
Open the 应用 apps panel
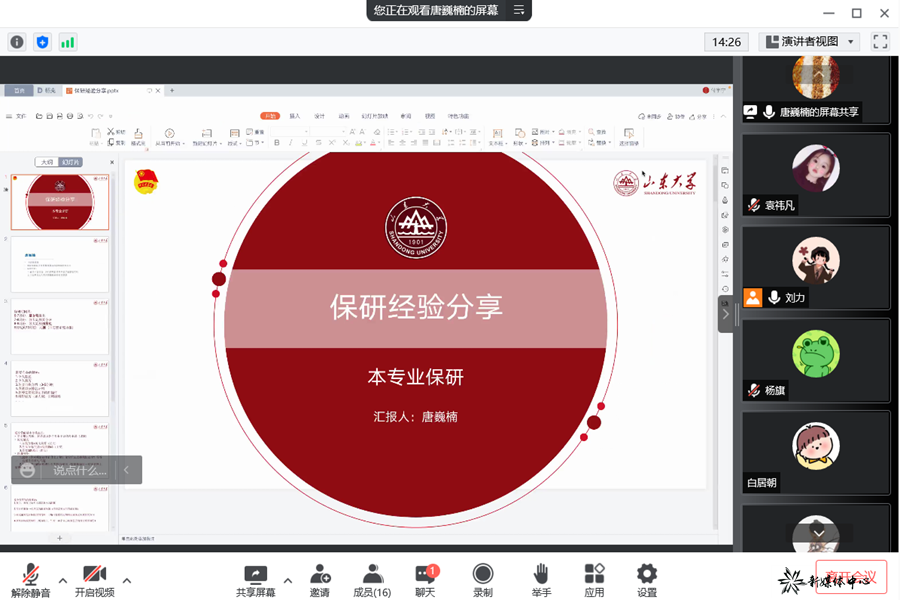[594, 580]
